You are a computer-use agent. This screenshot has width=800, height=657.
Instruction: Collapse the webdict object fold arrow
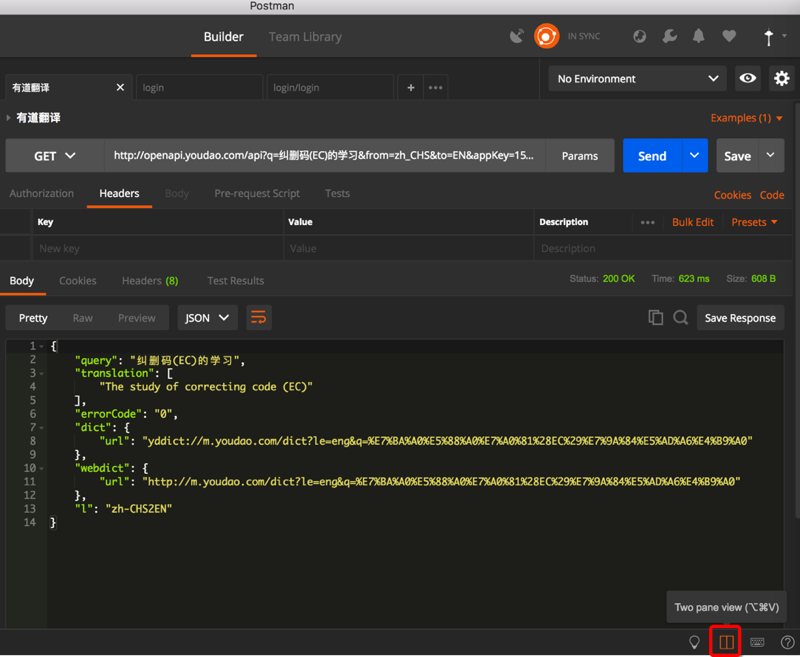41,468
